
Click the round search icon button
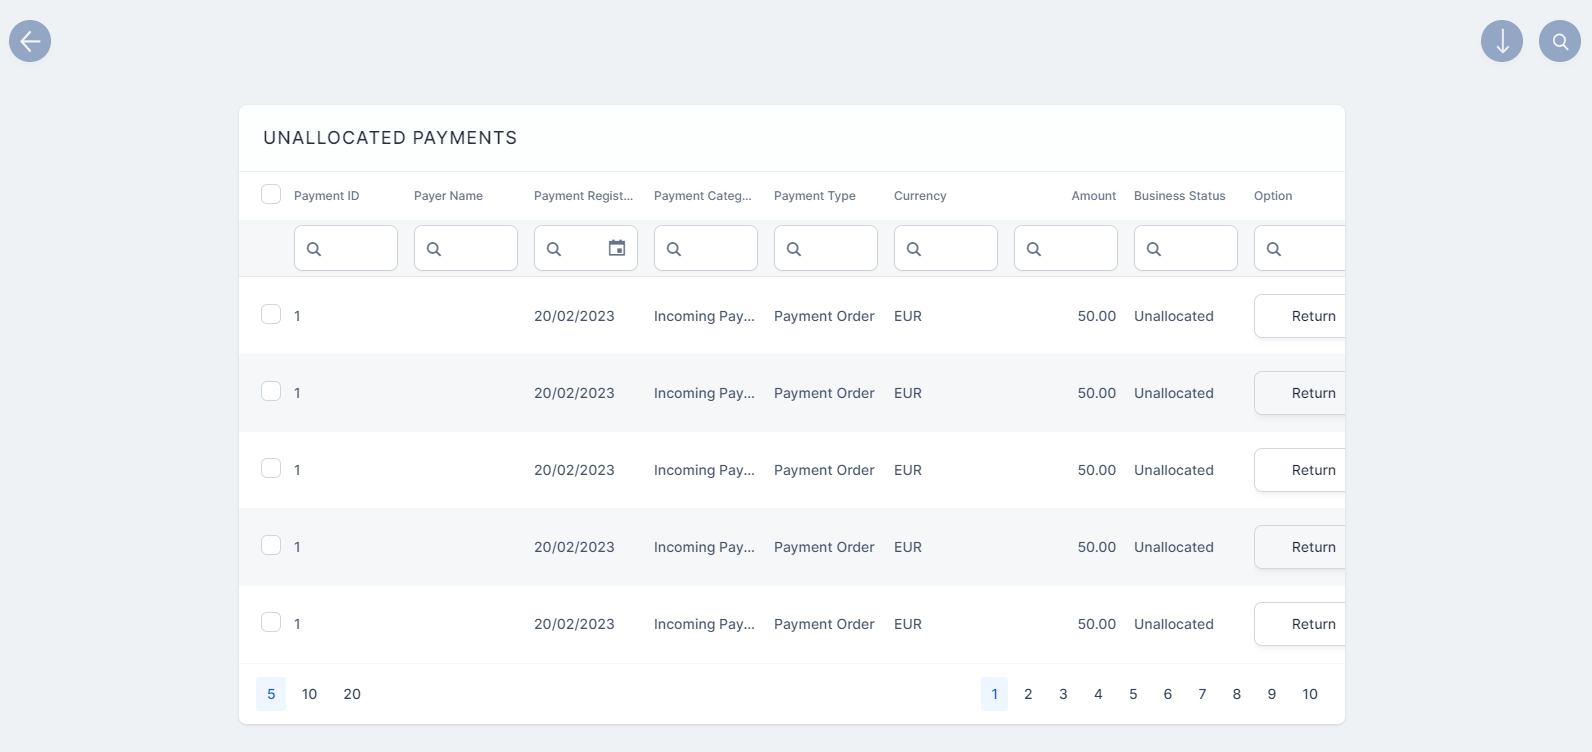pyautogui.click(x=1559, y=41)
